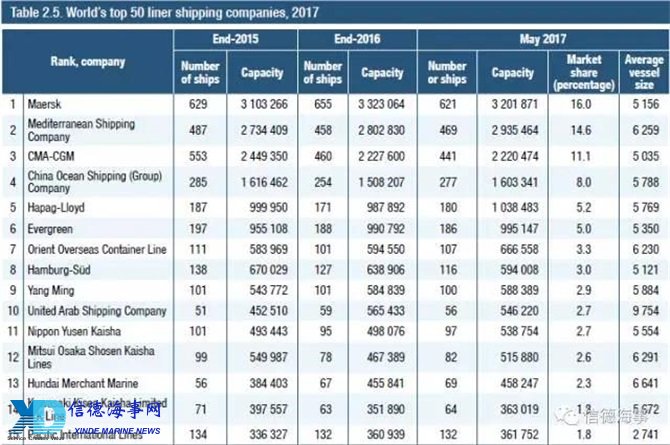Select 'Hundai Merchant Marine' cell
Viewport: 670px width, 445px height.
pos(83,383)
